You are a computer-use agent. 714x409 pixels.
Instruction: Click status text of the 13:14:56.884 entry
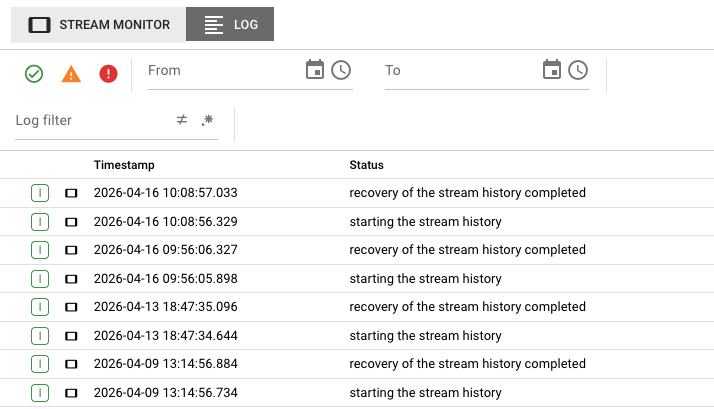468,363
